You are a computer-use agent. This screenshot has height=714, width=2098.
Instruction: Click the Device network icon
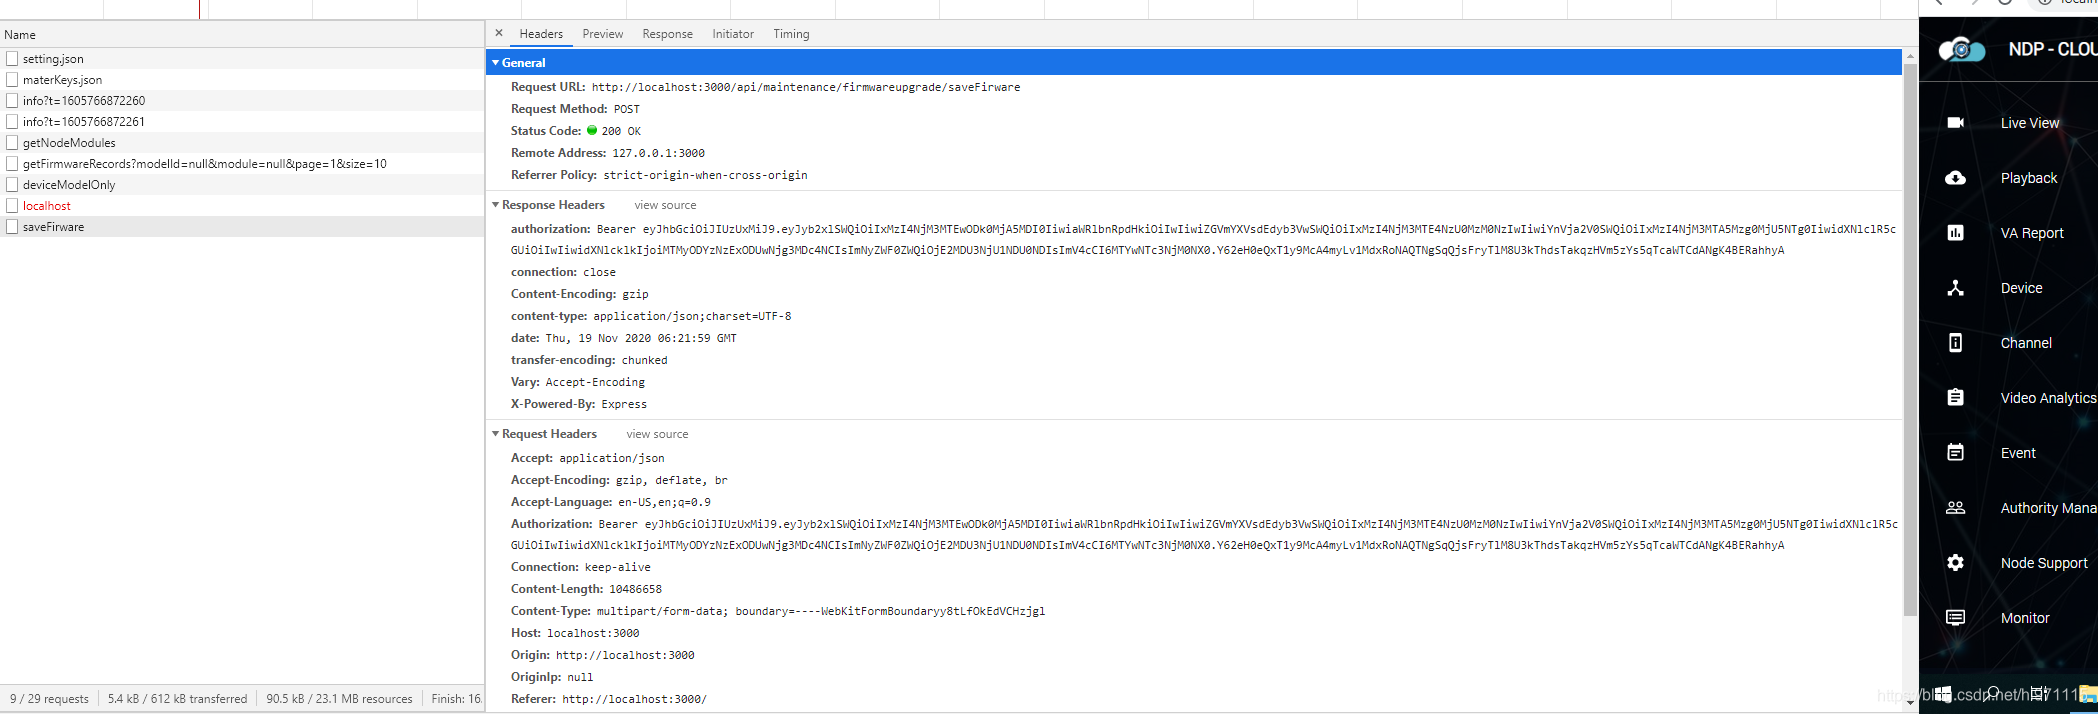1955,288
